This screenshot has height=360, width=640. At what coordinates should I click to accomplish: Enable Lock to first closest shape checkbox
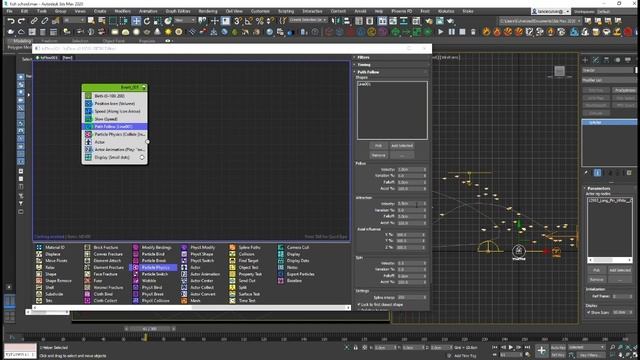tap(359, 304)
